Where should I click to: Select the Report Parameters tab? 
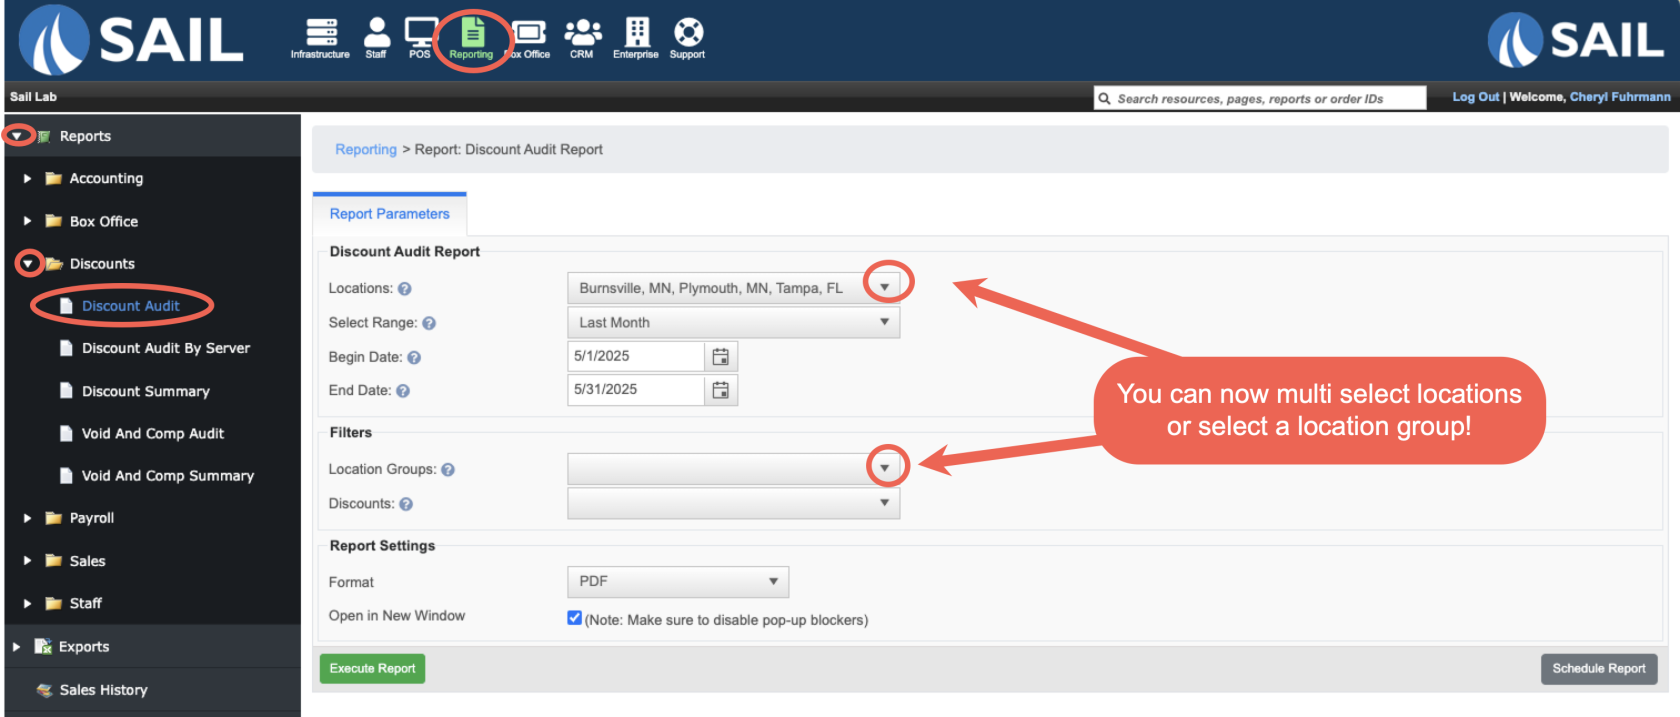(390, 214)
